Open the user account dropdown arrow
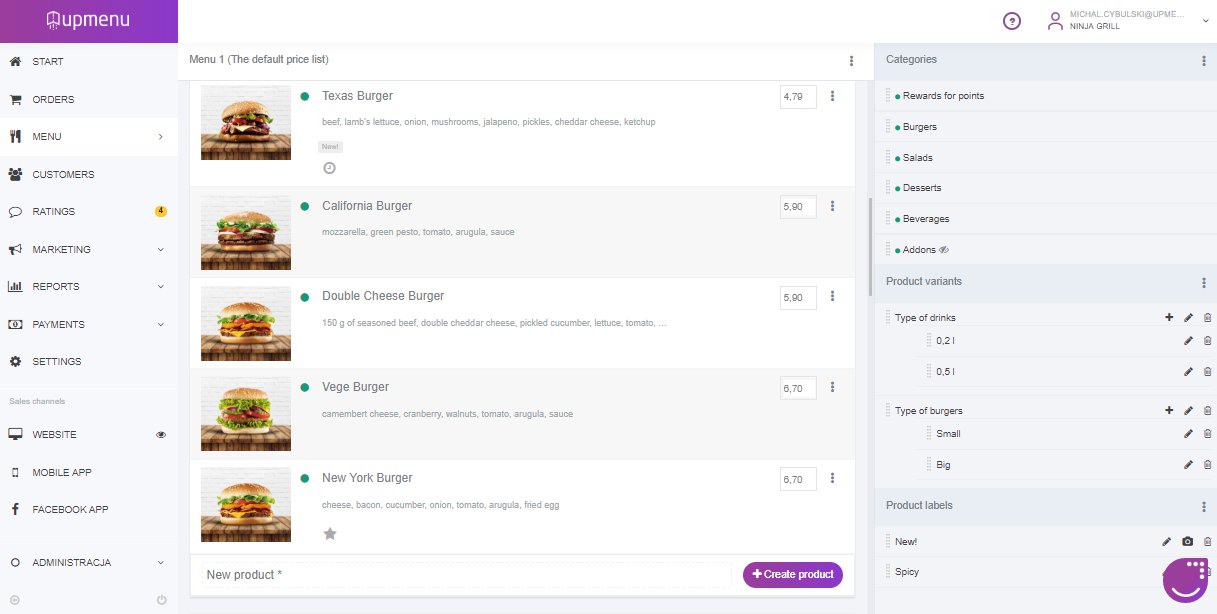1217x614 pixels. [x=1205, y=21]
